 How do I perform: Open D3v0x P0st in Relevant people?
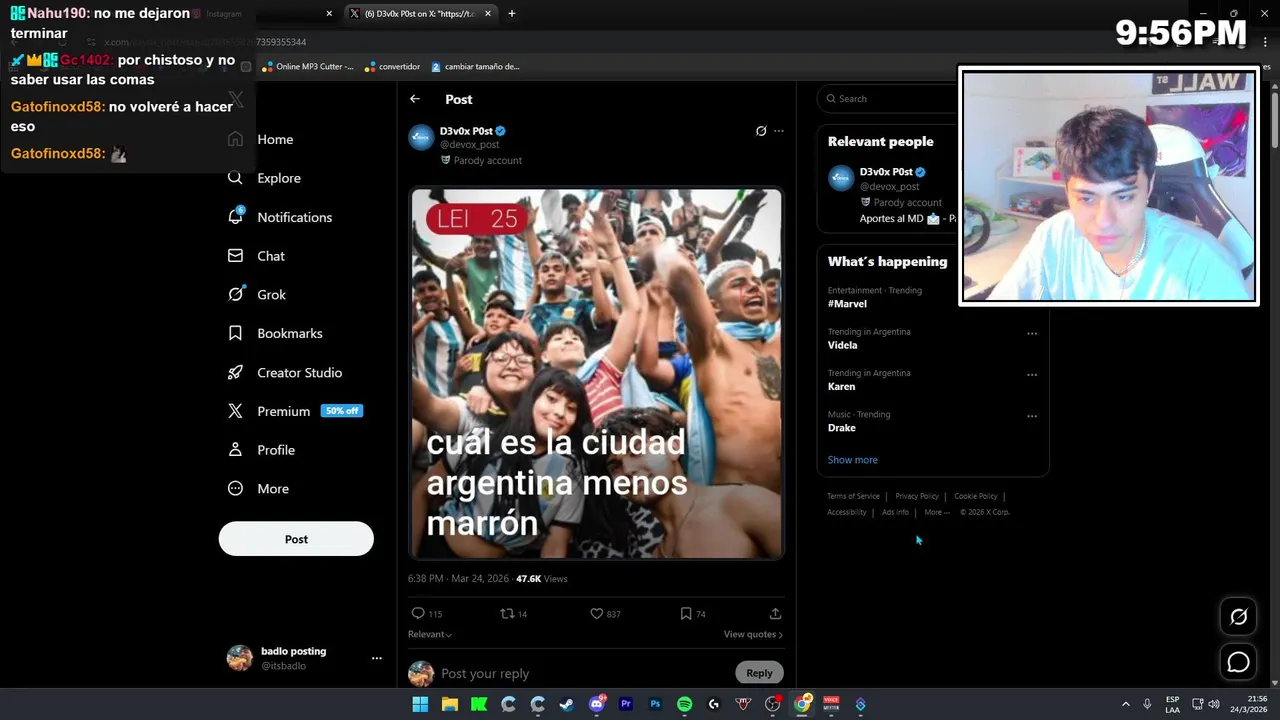[885, 172]
